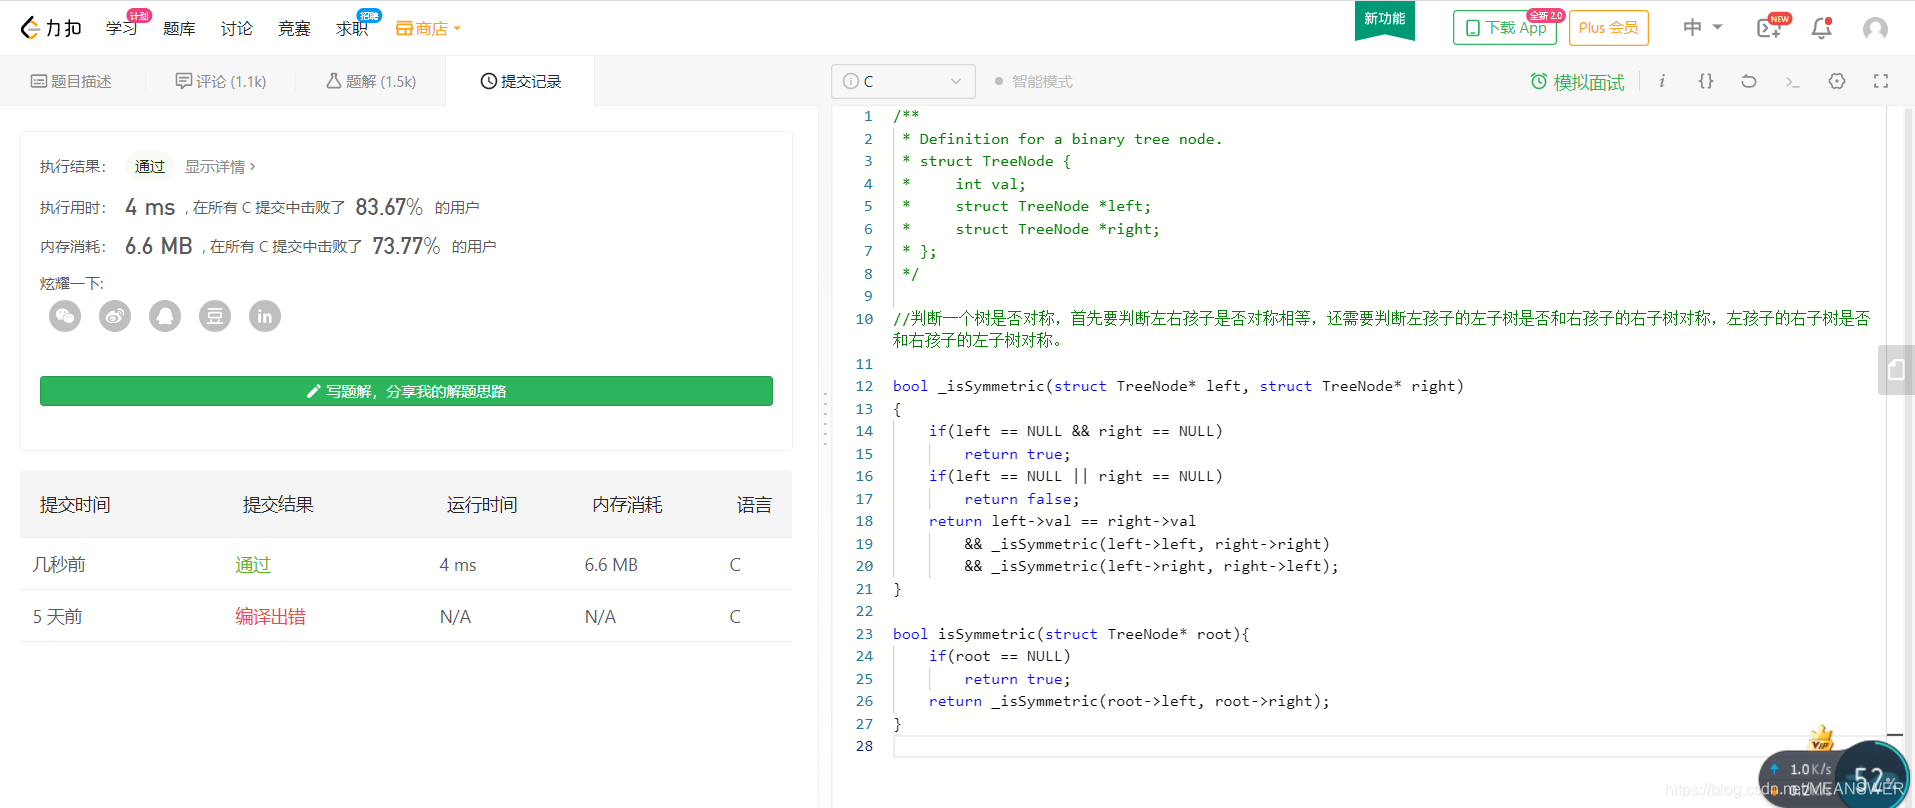This screenshot has height=808, width=1915.
Task: Click the code format braces icon
Action: (x=1706, y=81)
